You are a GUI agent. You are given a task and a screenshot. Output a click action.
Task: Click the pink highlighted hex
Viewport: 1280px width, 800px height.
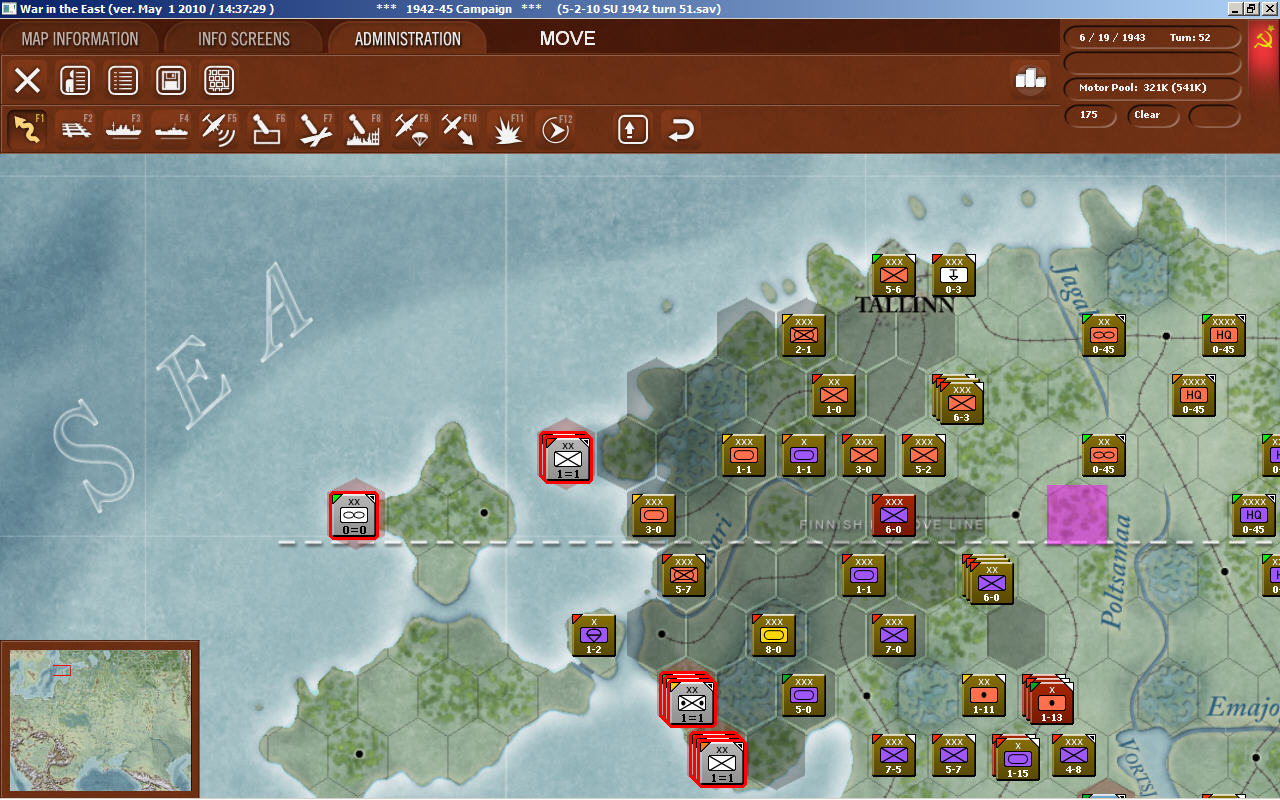(x=1076, y=515)
